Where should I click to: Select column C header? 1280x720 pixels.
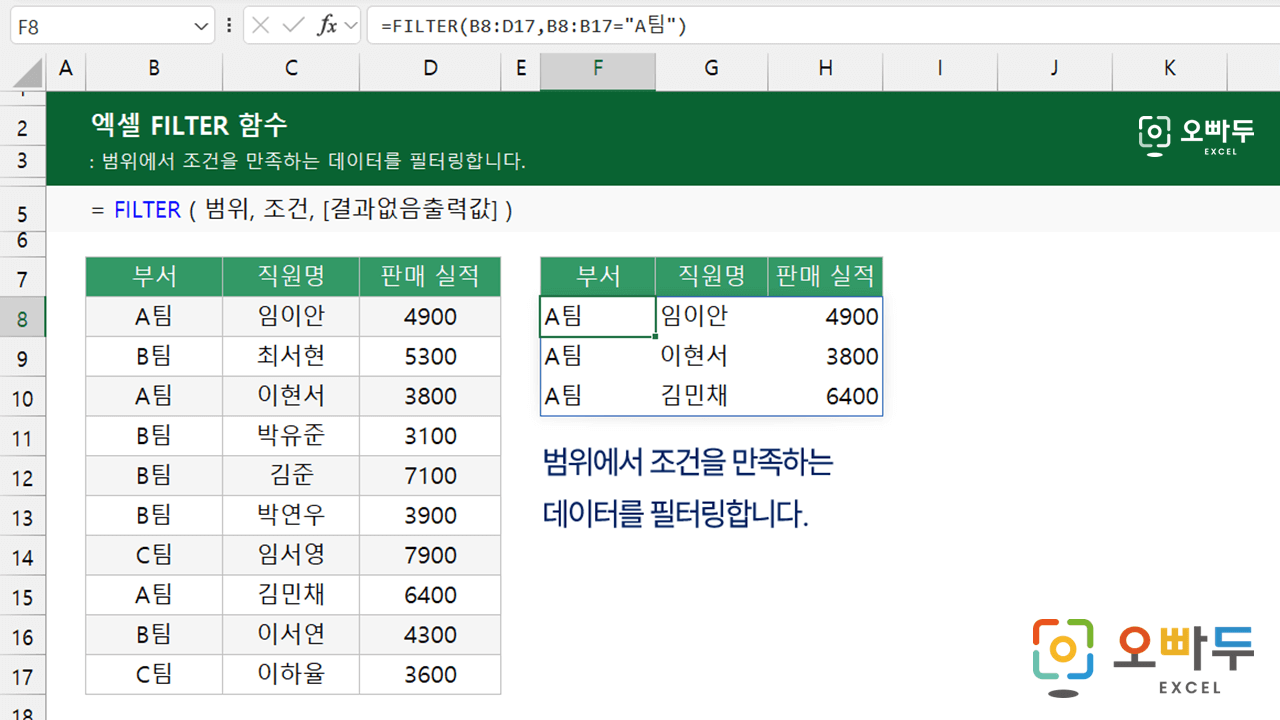tap(291, 68)
